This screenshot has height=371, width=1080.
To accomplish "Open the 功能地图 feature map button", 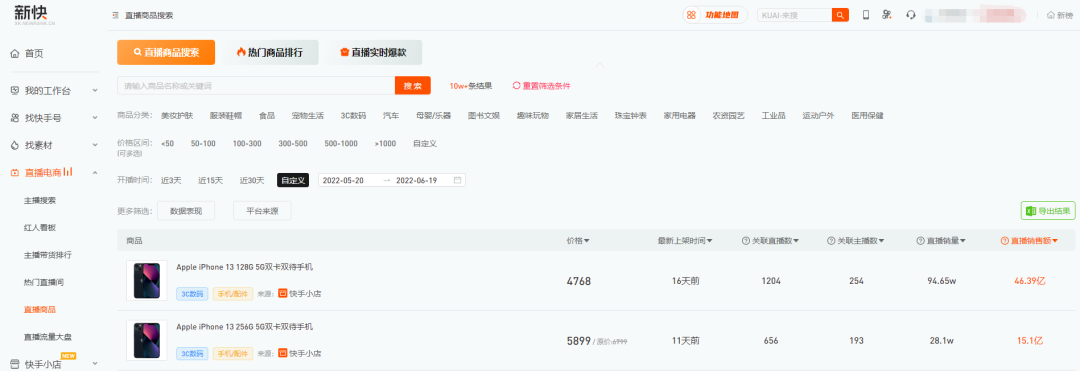I will [x=715, y=15].
